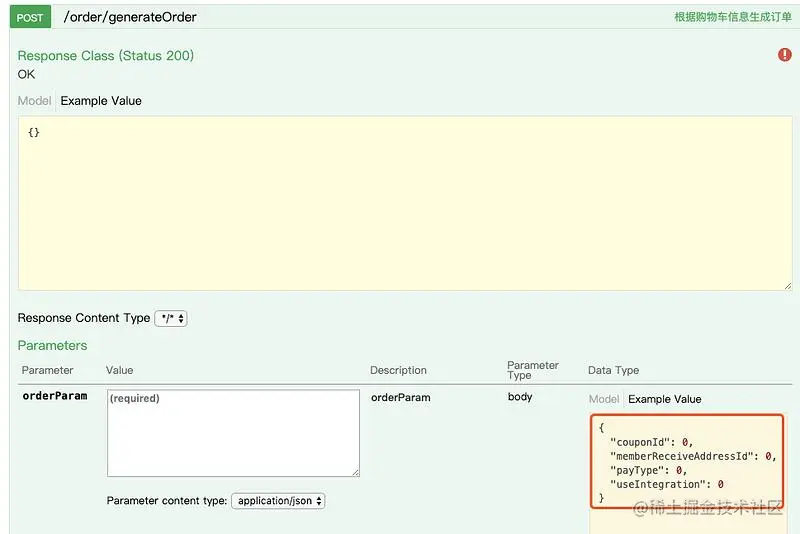The height and width of the screenshot is (534, 800).
Task: Click the yellow response example value box
Action: (x=405, y=203)
